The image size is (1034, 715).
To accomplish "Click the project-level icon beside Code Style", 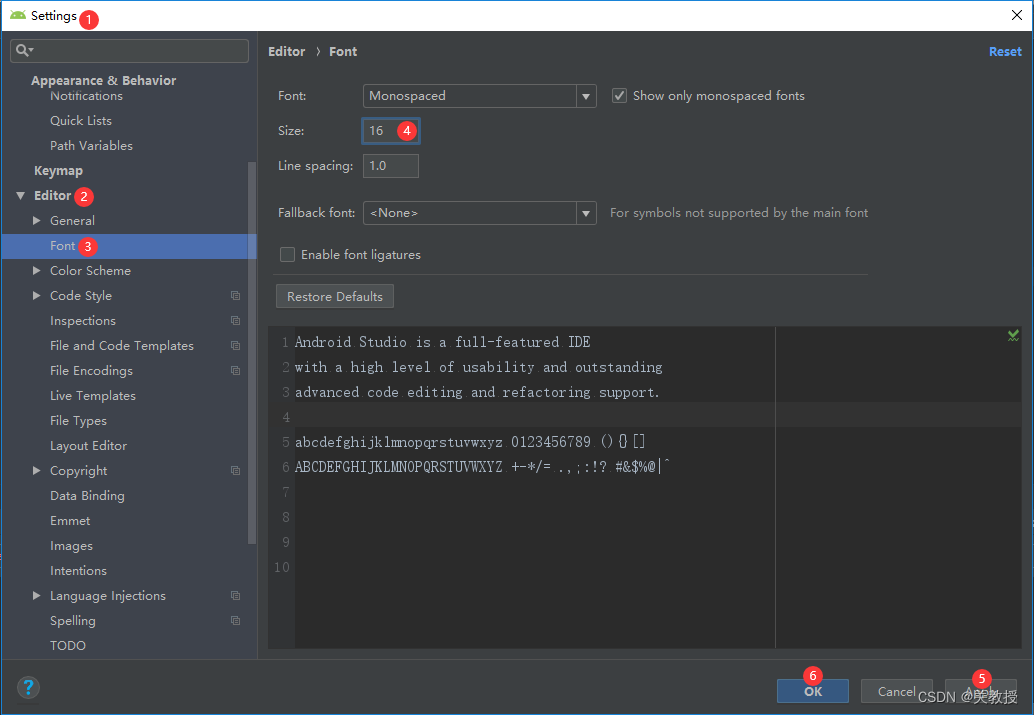I will point(235,295).
